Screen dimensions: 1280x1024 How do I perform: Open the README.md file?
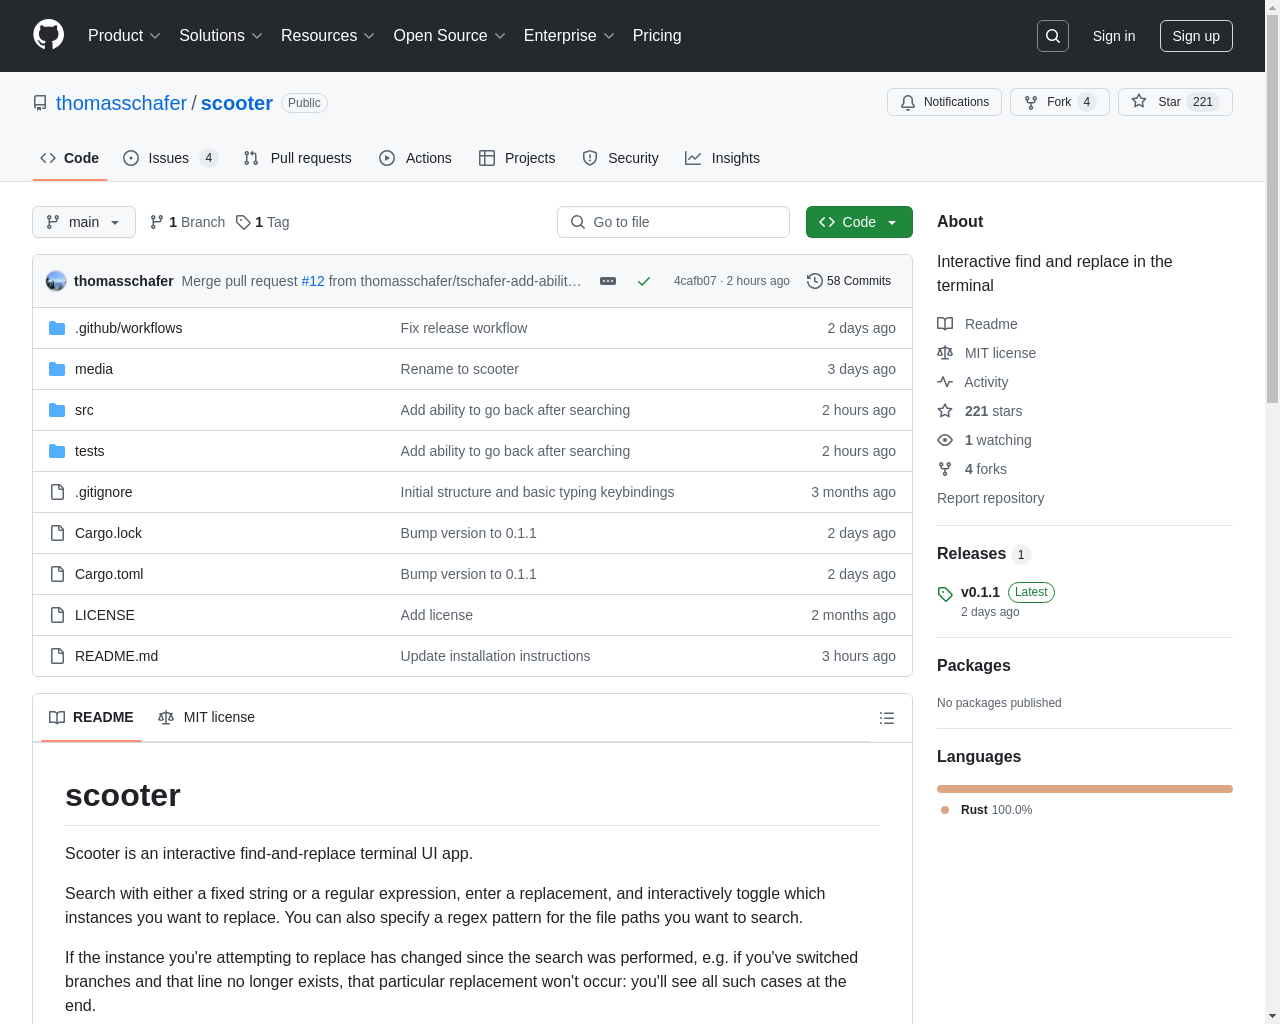tap(116, 656)
